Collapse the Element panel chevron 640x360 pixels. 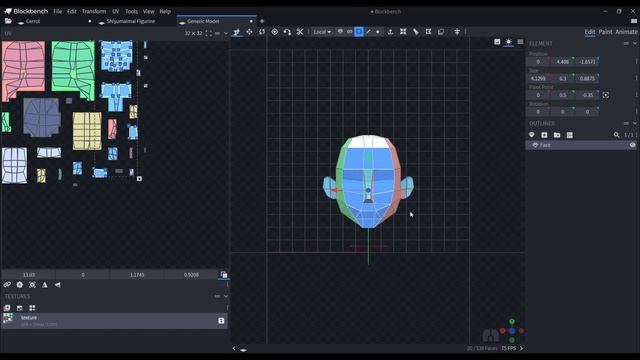[x=635, y=43]
